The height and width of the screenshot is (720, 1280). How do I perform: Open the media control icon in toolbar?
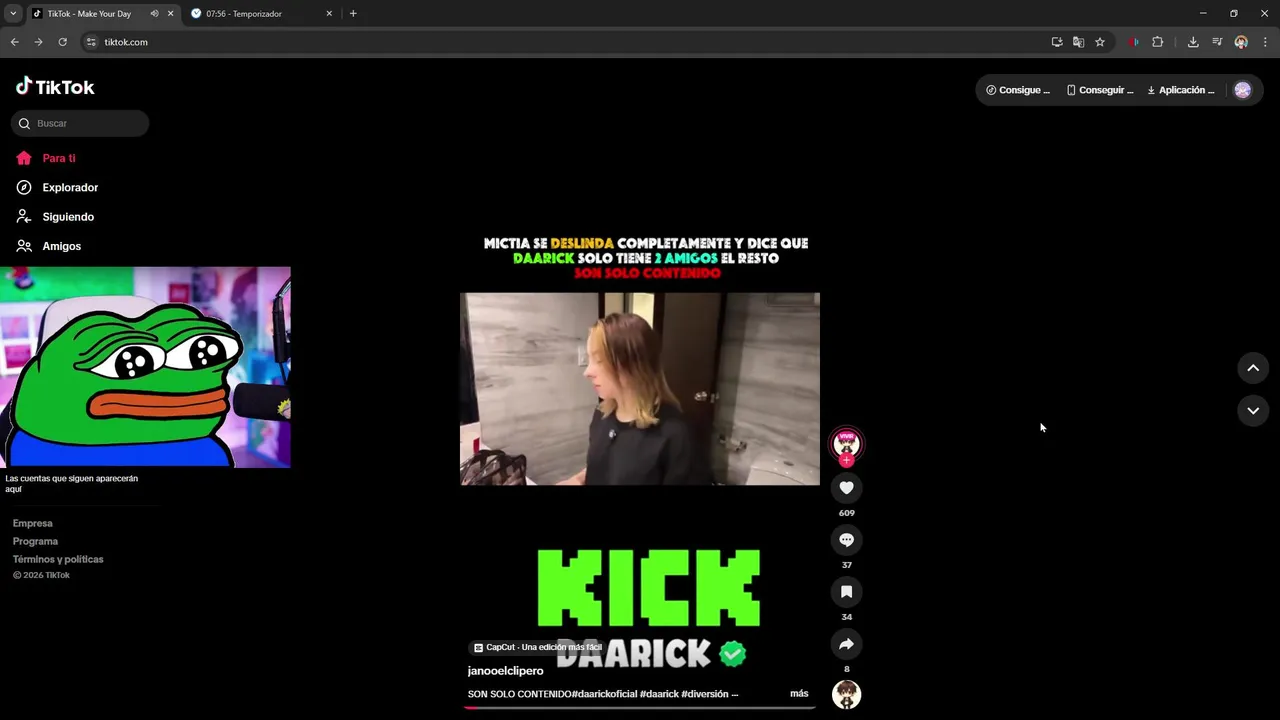[x=1217, y=42]
